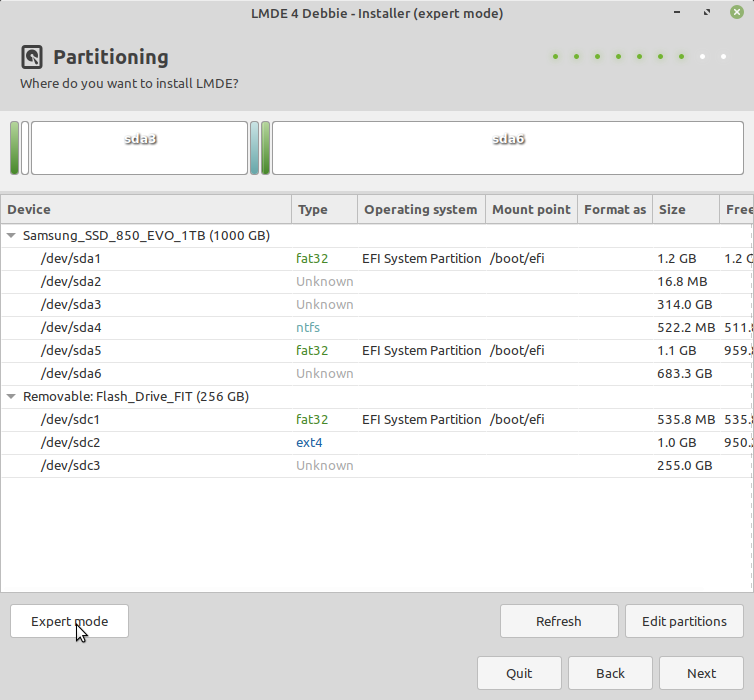Select the sda3 block in partition bar
Screen dimensions: 754x700
139,148
